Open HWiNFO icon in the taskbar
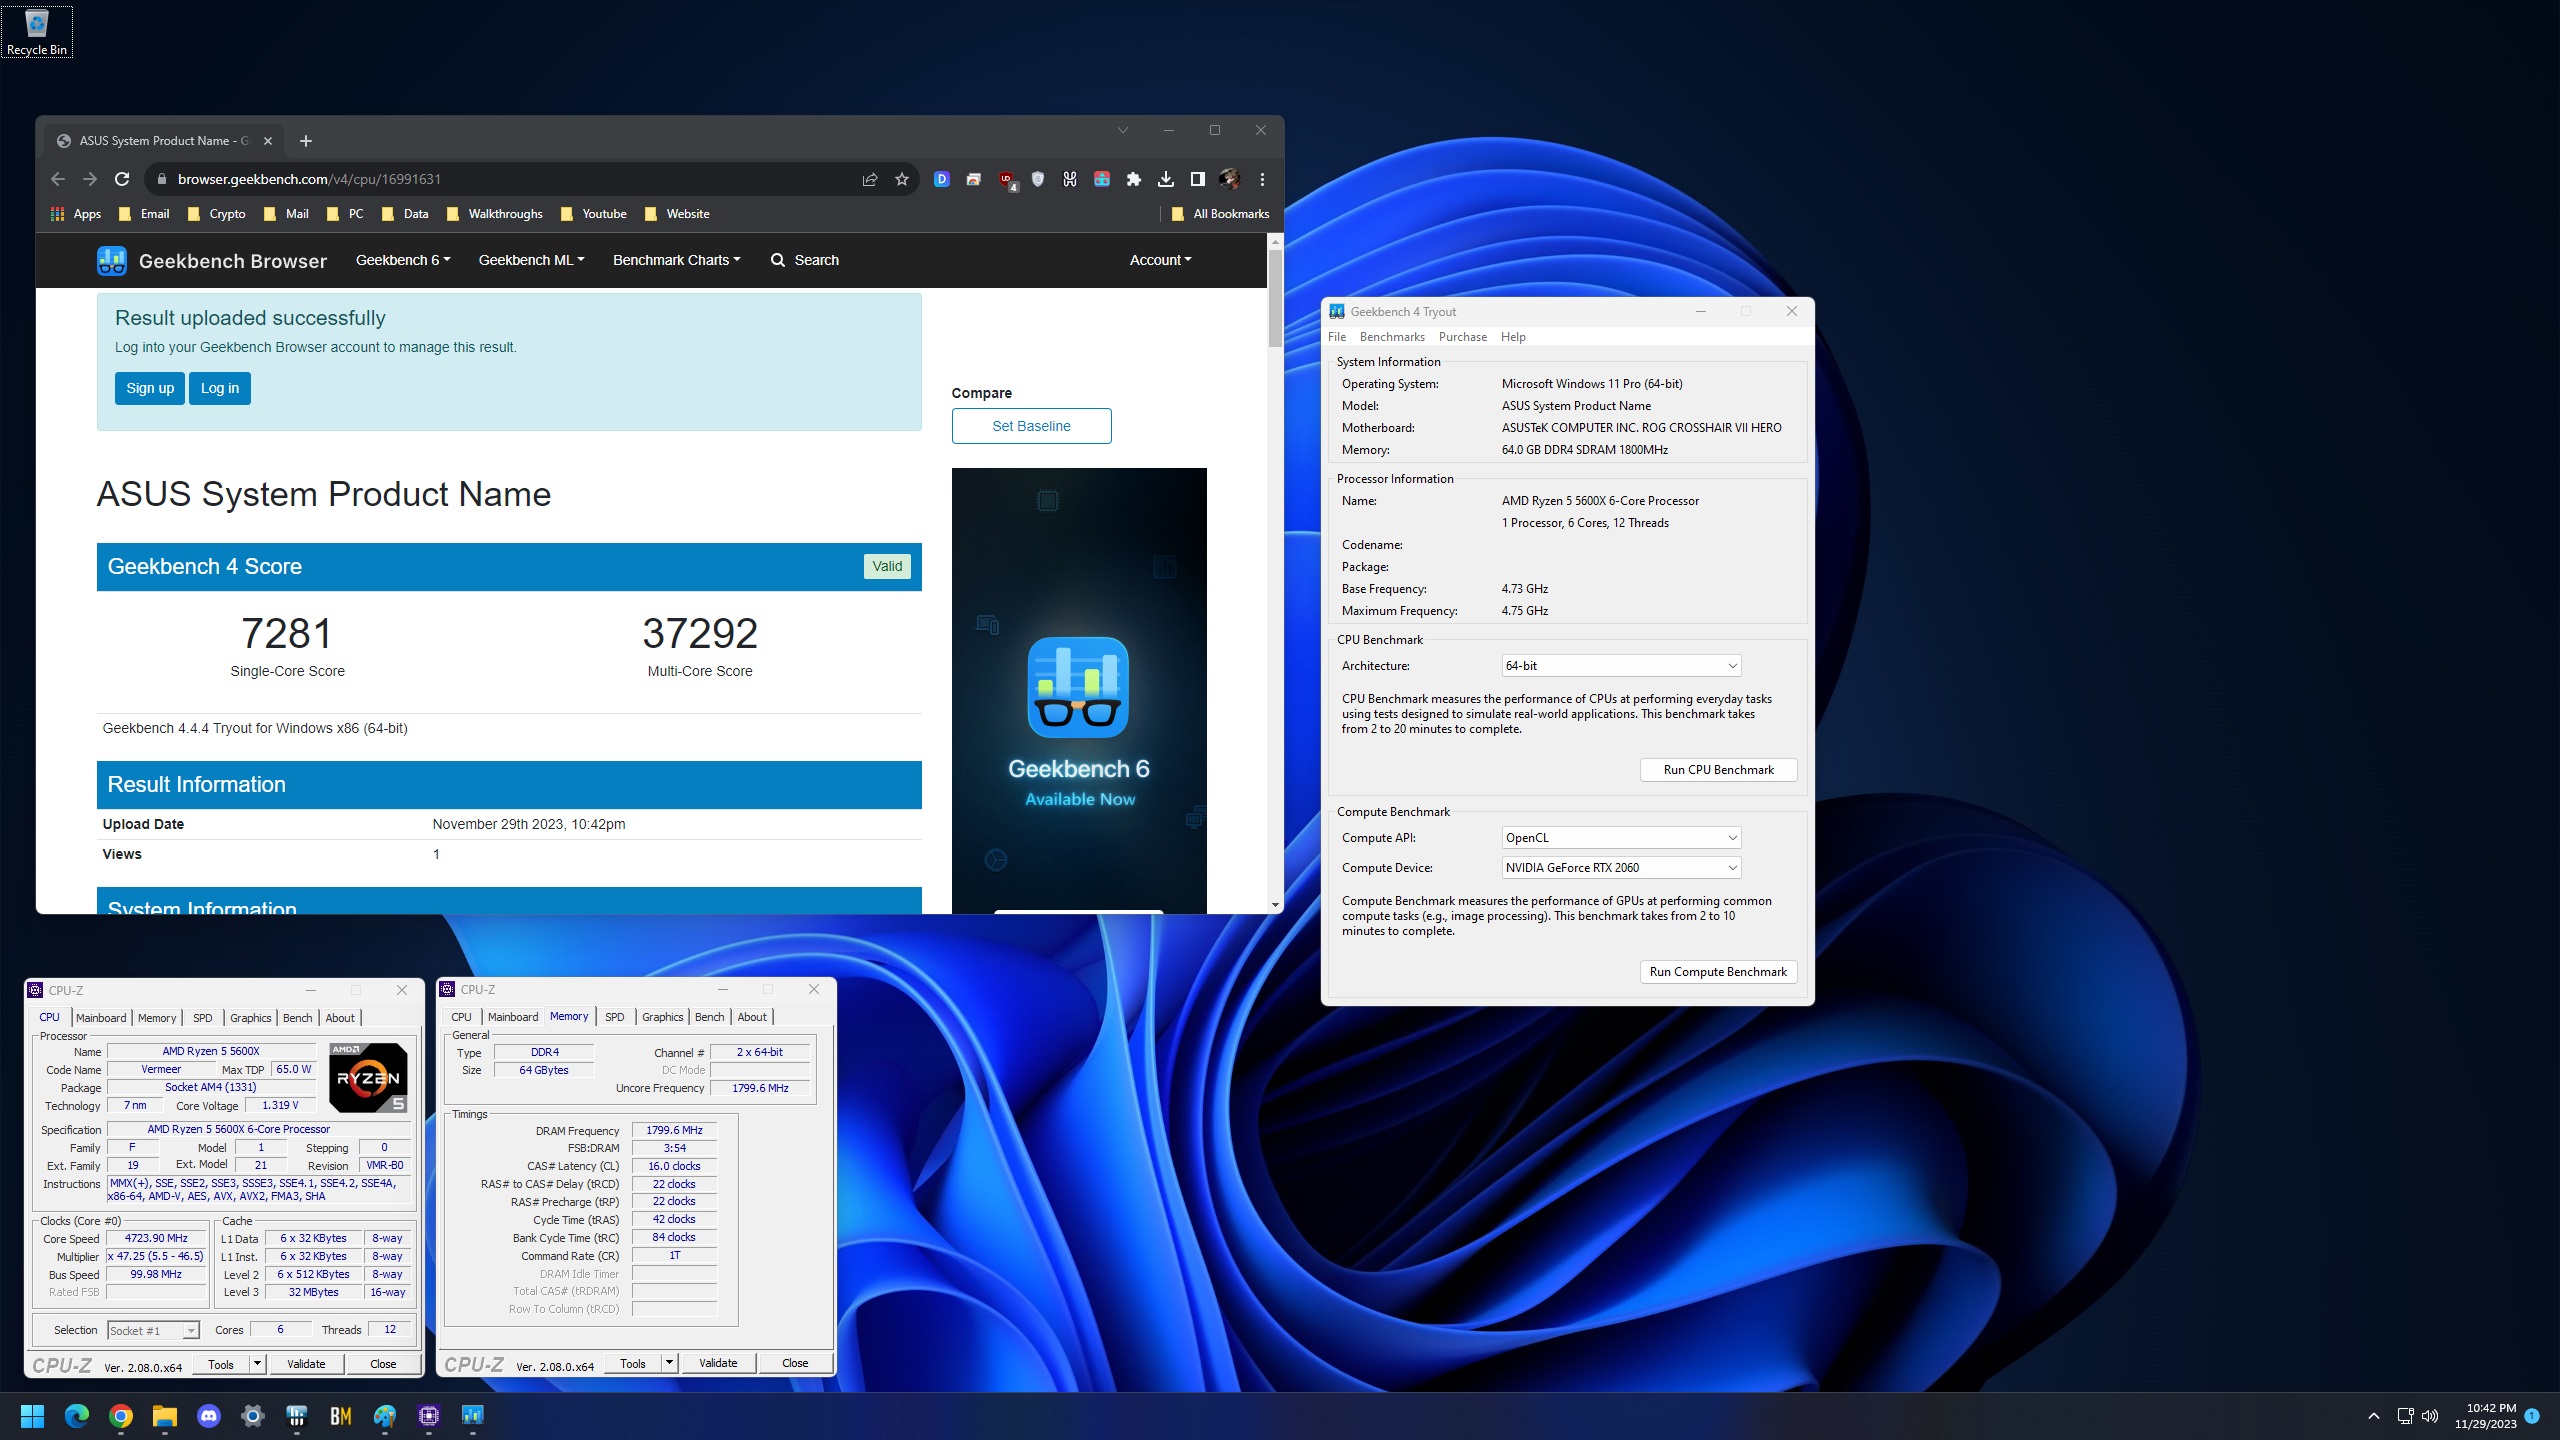Viewport: 2560px width, 1440px height. [x=297, y=1415]
